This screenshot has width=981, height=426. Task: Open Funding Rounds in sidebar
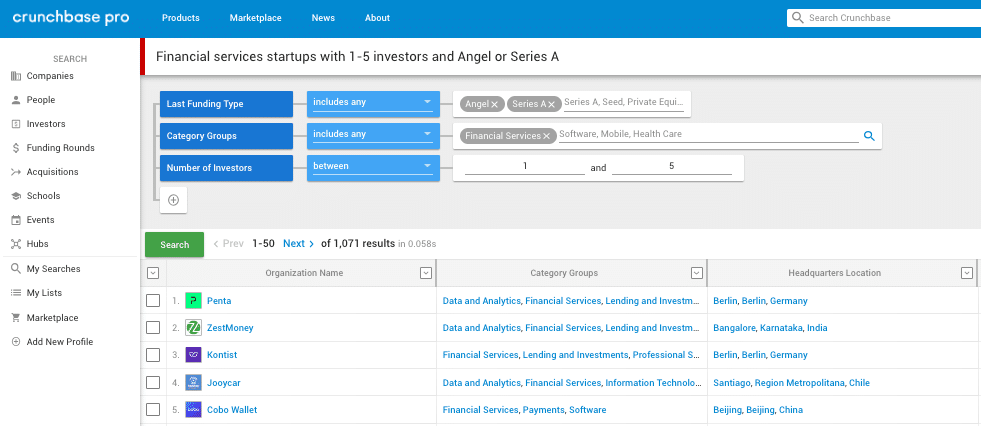(53, 148)
